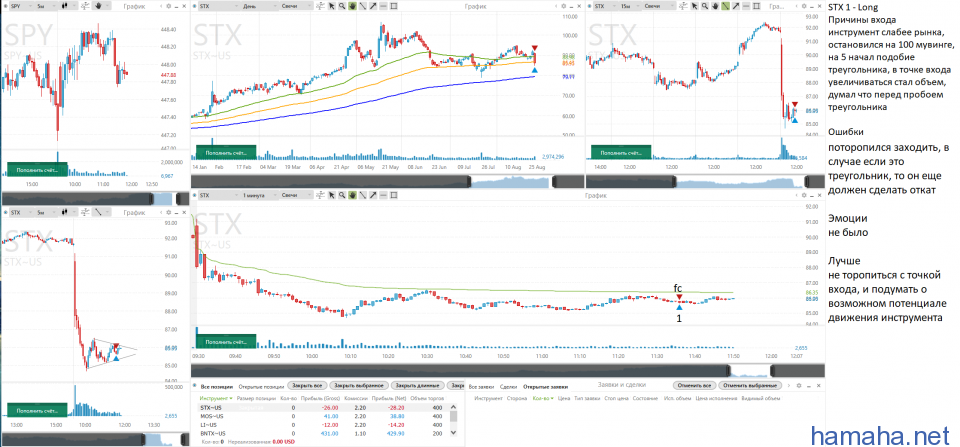Select the rectangle tool in STX 1-minute chart
This screenshot has width=960, height=447.
[394, 195]
